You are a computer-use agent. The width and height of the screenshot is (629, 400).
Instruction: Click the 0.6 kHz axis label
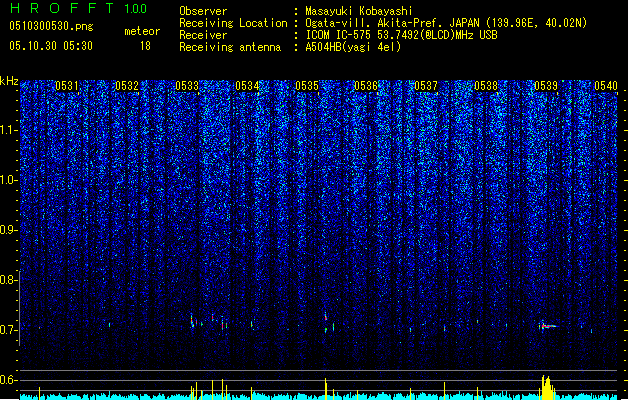pos(9,380)
